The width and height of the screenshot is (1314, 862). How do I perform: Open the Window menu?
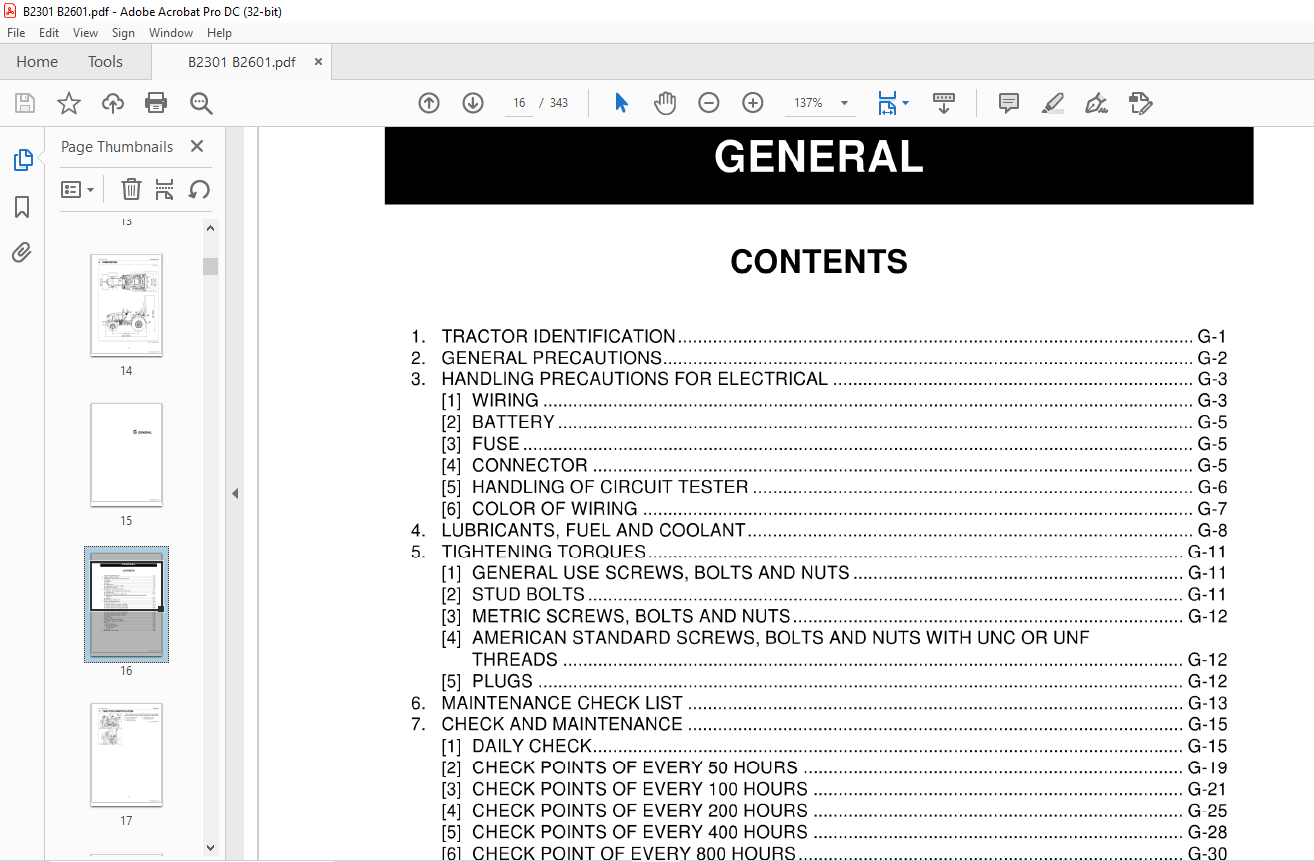[x=171, y=33]
